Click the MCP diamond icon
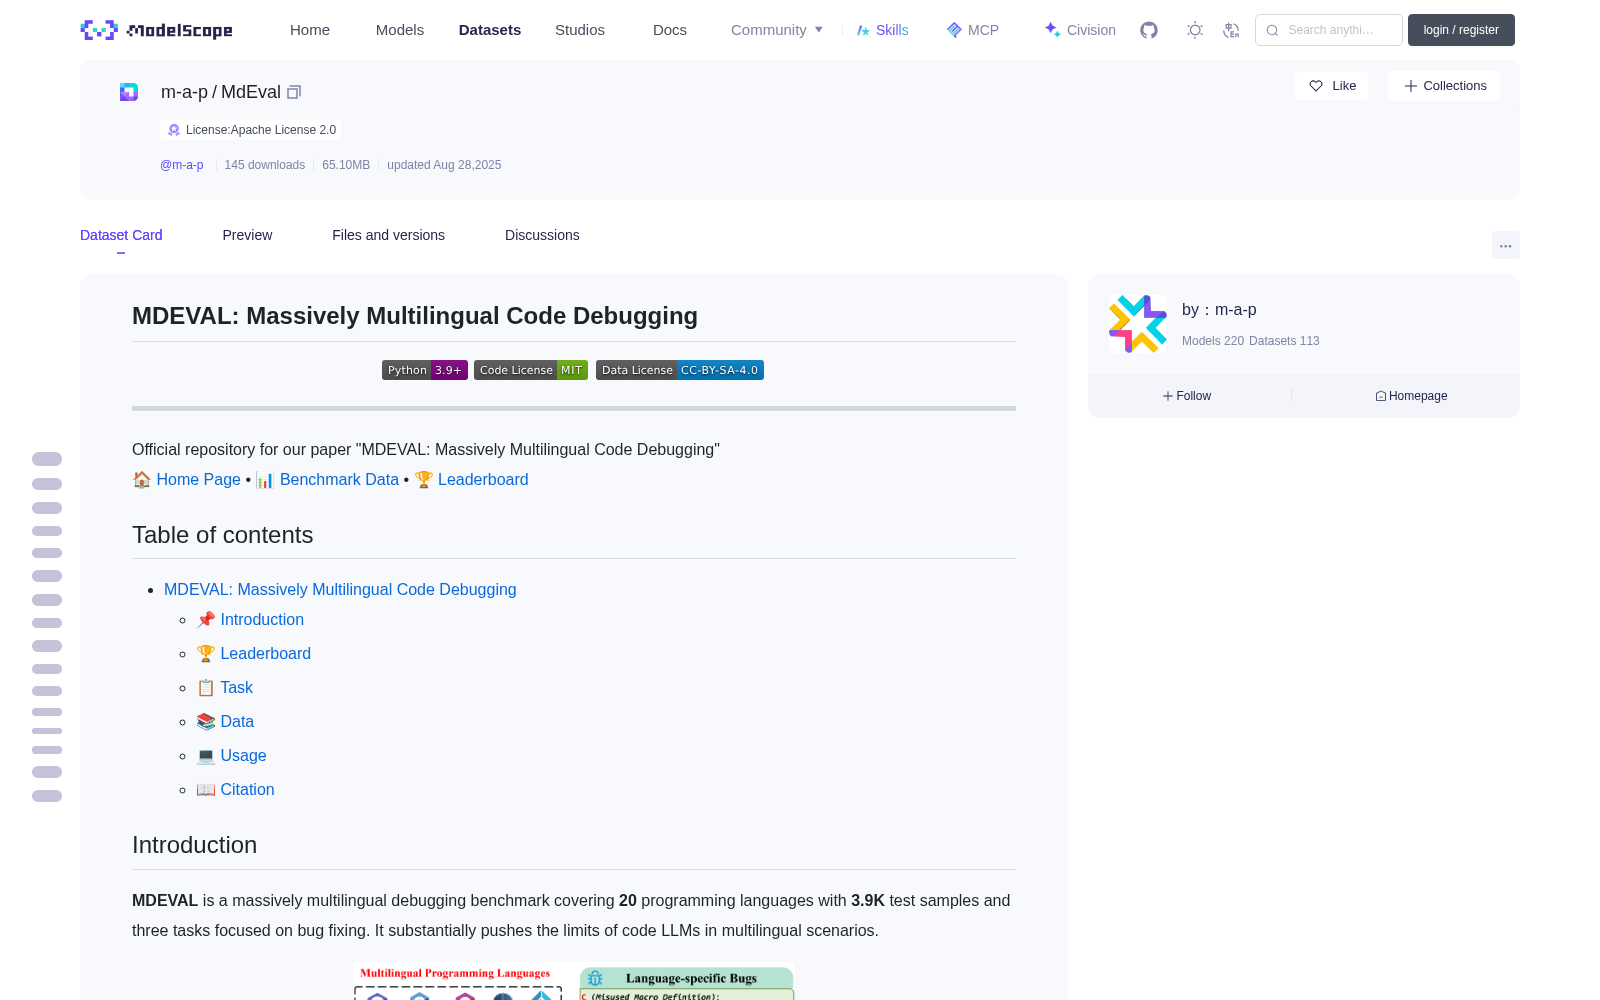This screenshot has width=1600, height=1000. tap(954, 30)
